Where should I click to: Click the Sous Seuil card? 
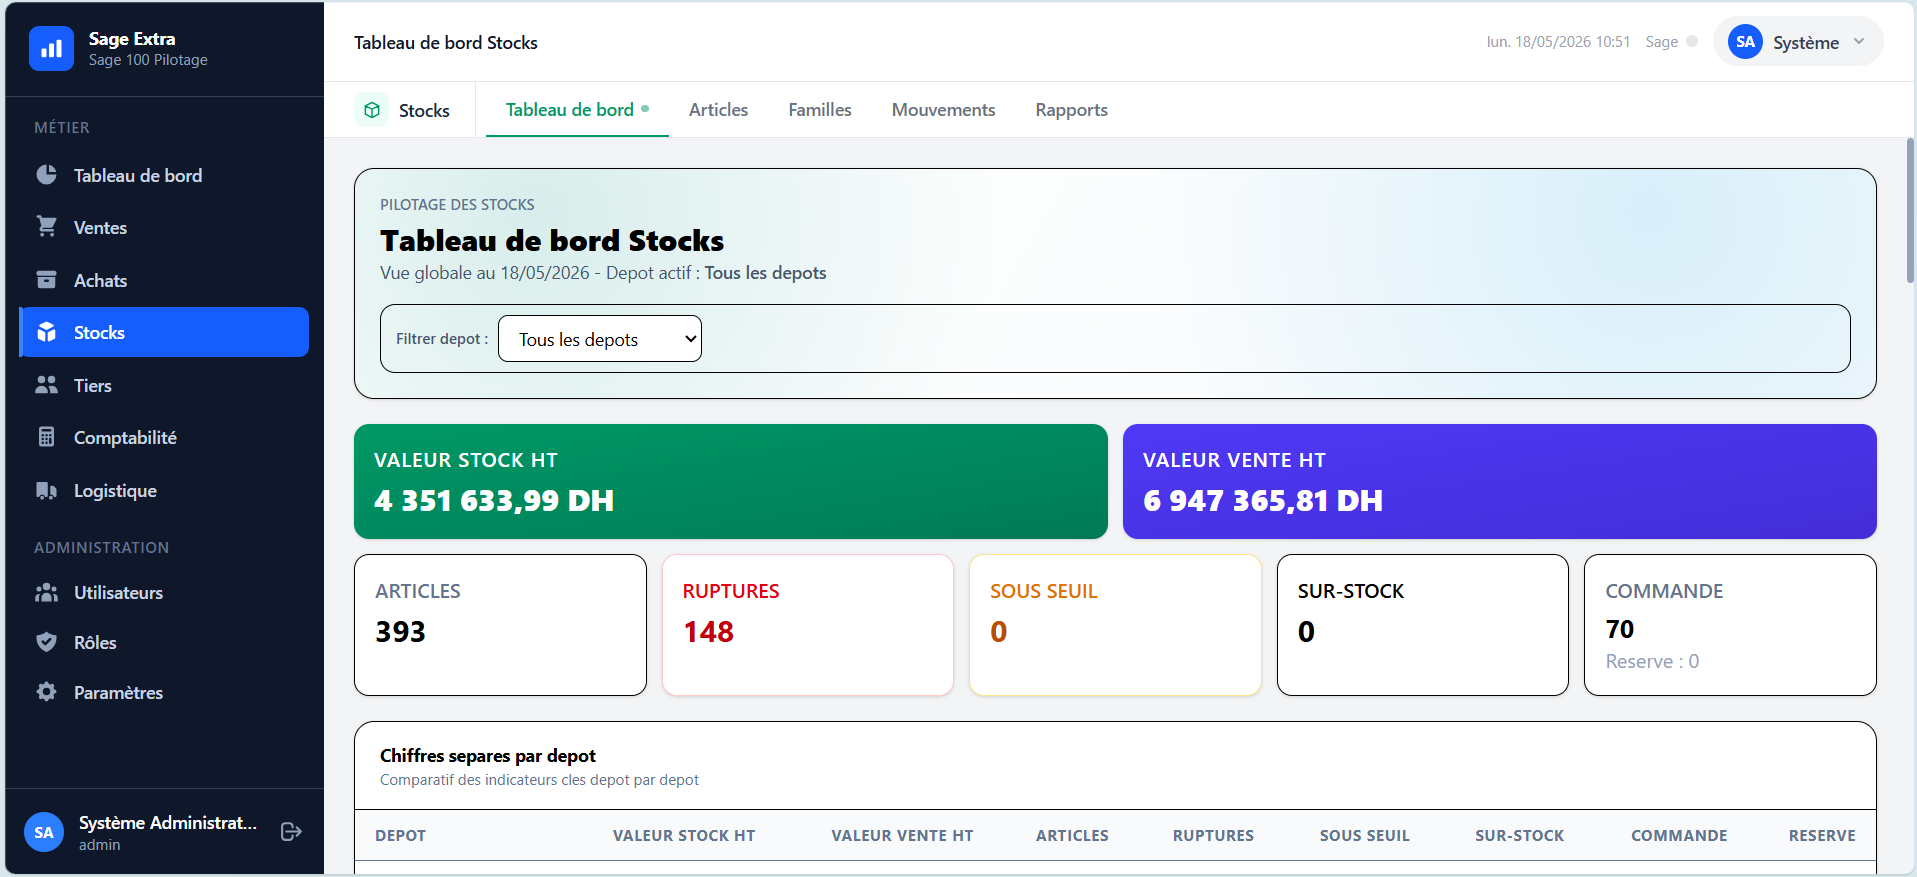point(1115,625)
